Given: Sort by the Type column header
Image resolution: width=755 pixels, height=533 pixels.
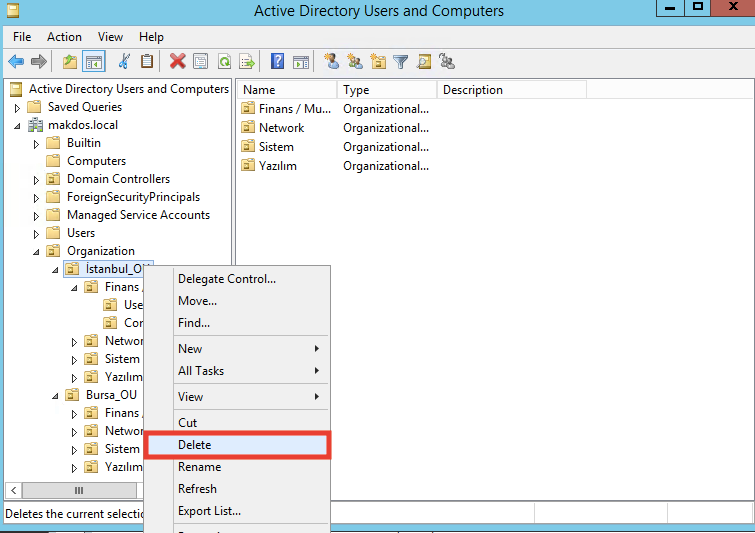Looking at the screenshot, I should pos(387,90).
